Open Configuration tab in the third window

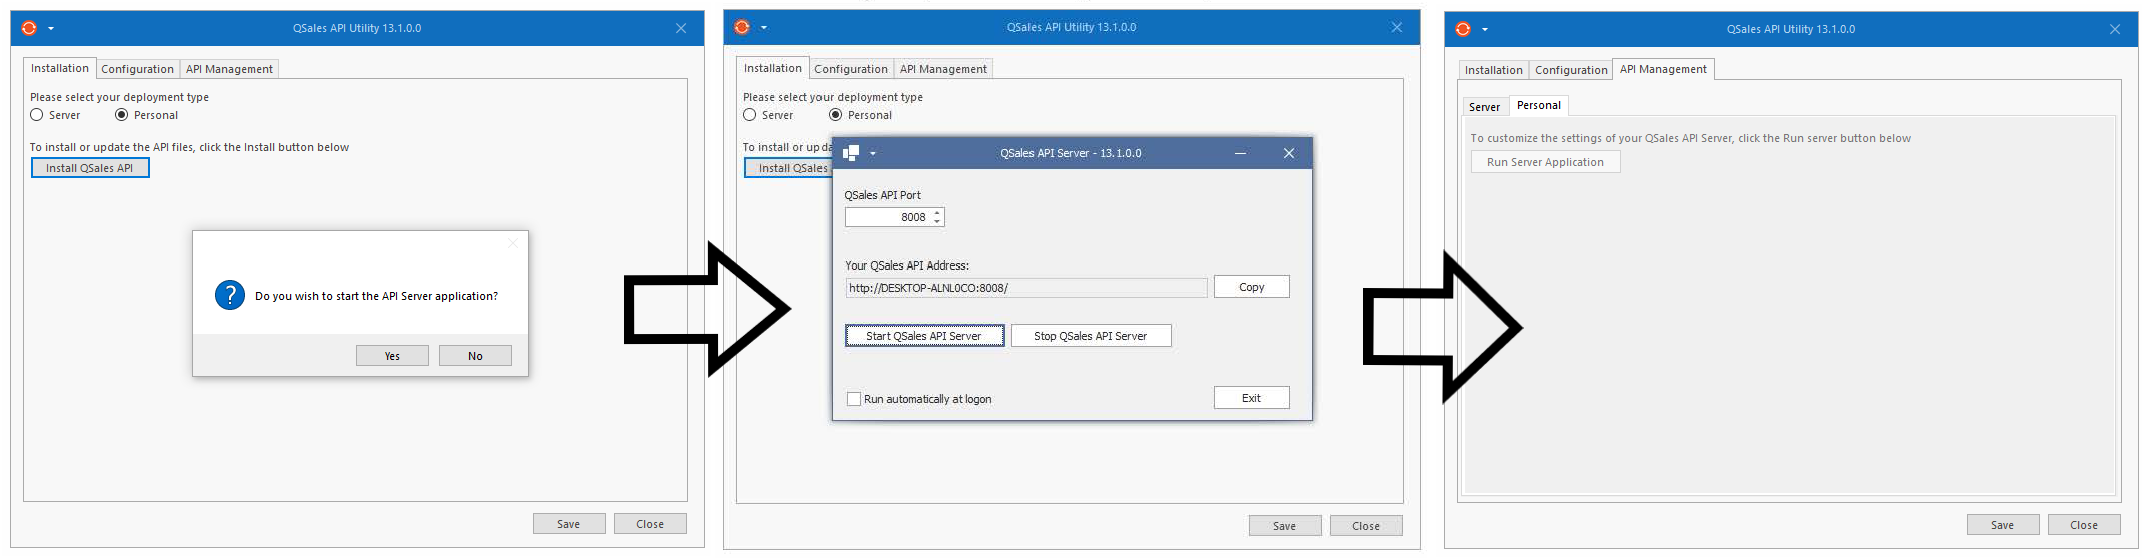click(x=1571, y=70)
